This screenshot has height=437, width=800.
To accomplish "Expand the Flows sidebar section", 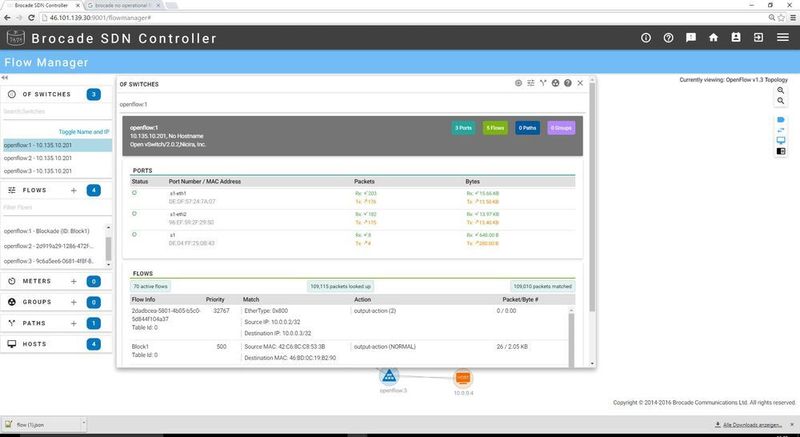I will point(34,190).
